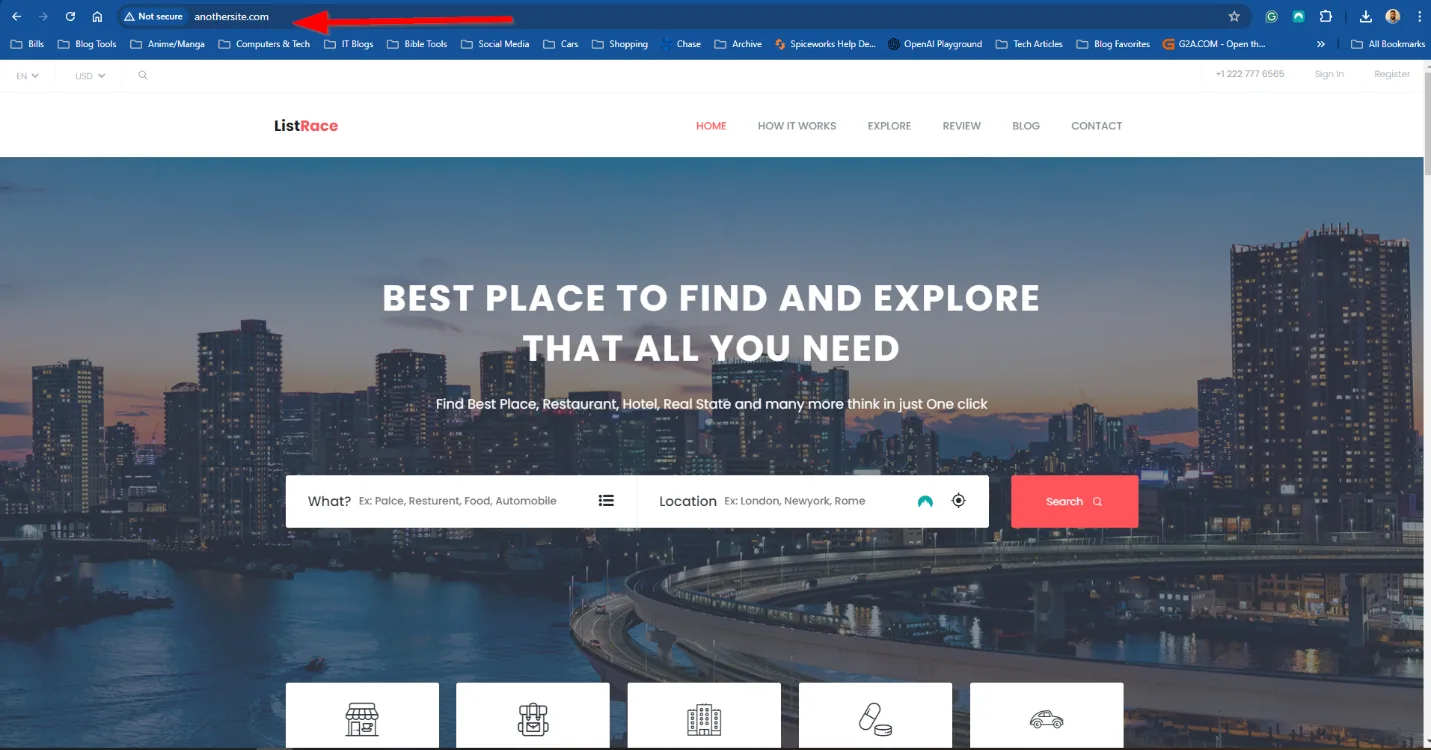
Task: Click the Location input field
Action: pos(815,501)
